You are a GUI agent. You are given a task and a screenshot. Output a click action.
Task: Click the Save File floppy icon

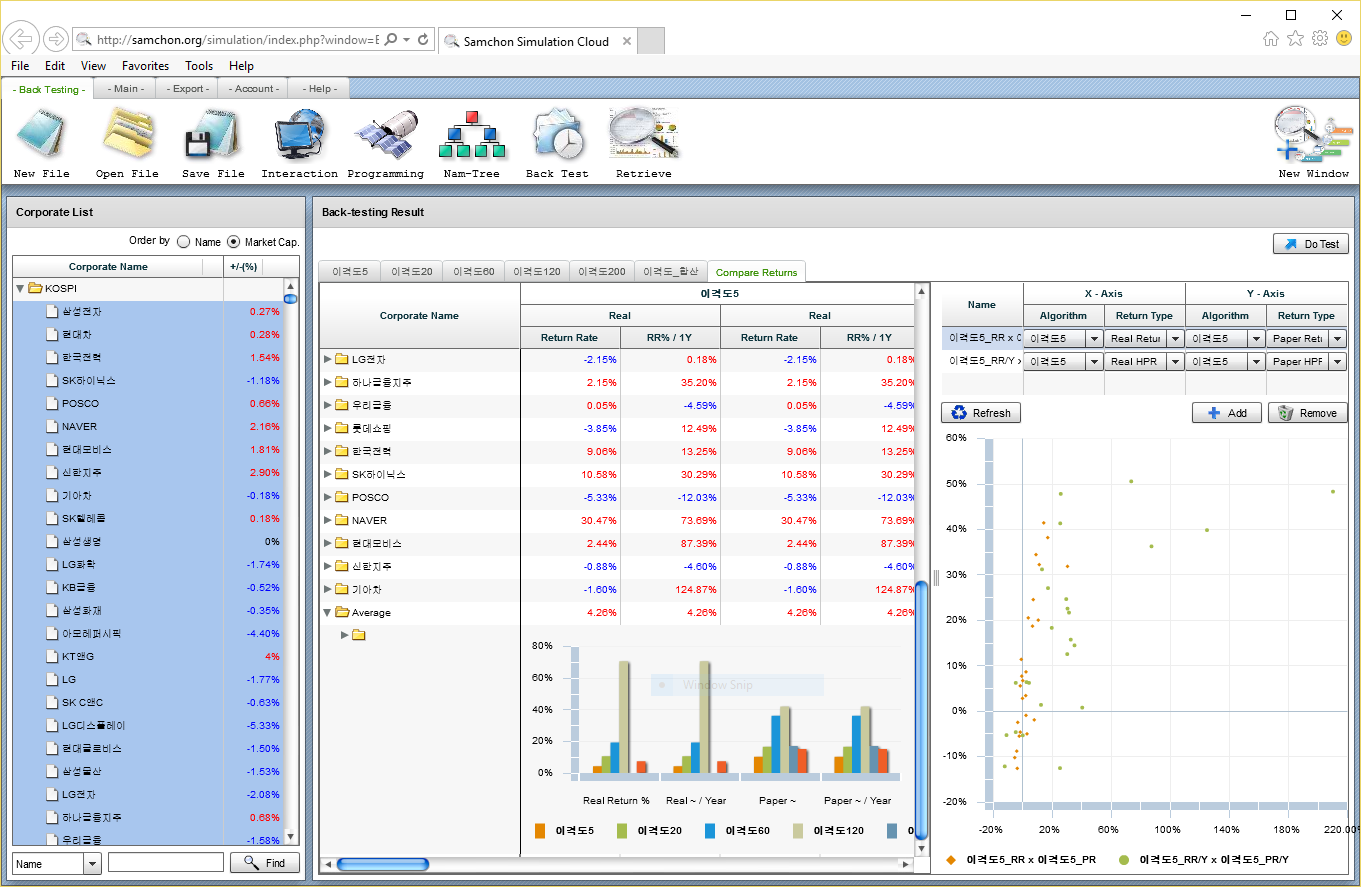213,135
